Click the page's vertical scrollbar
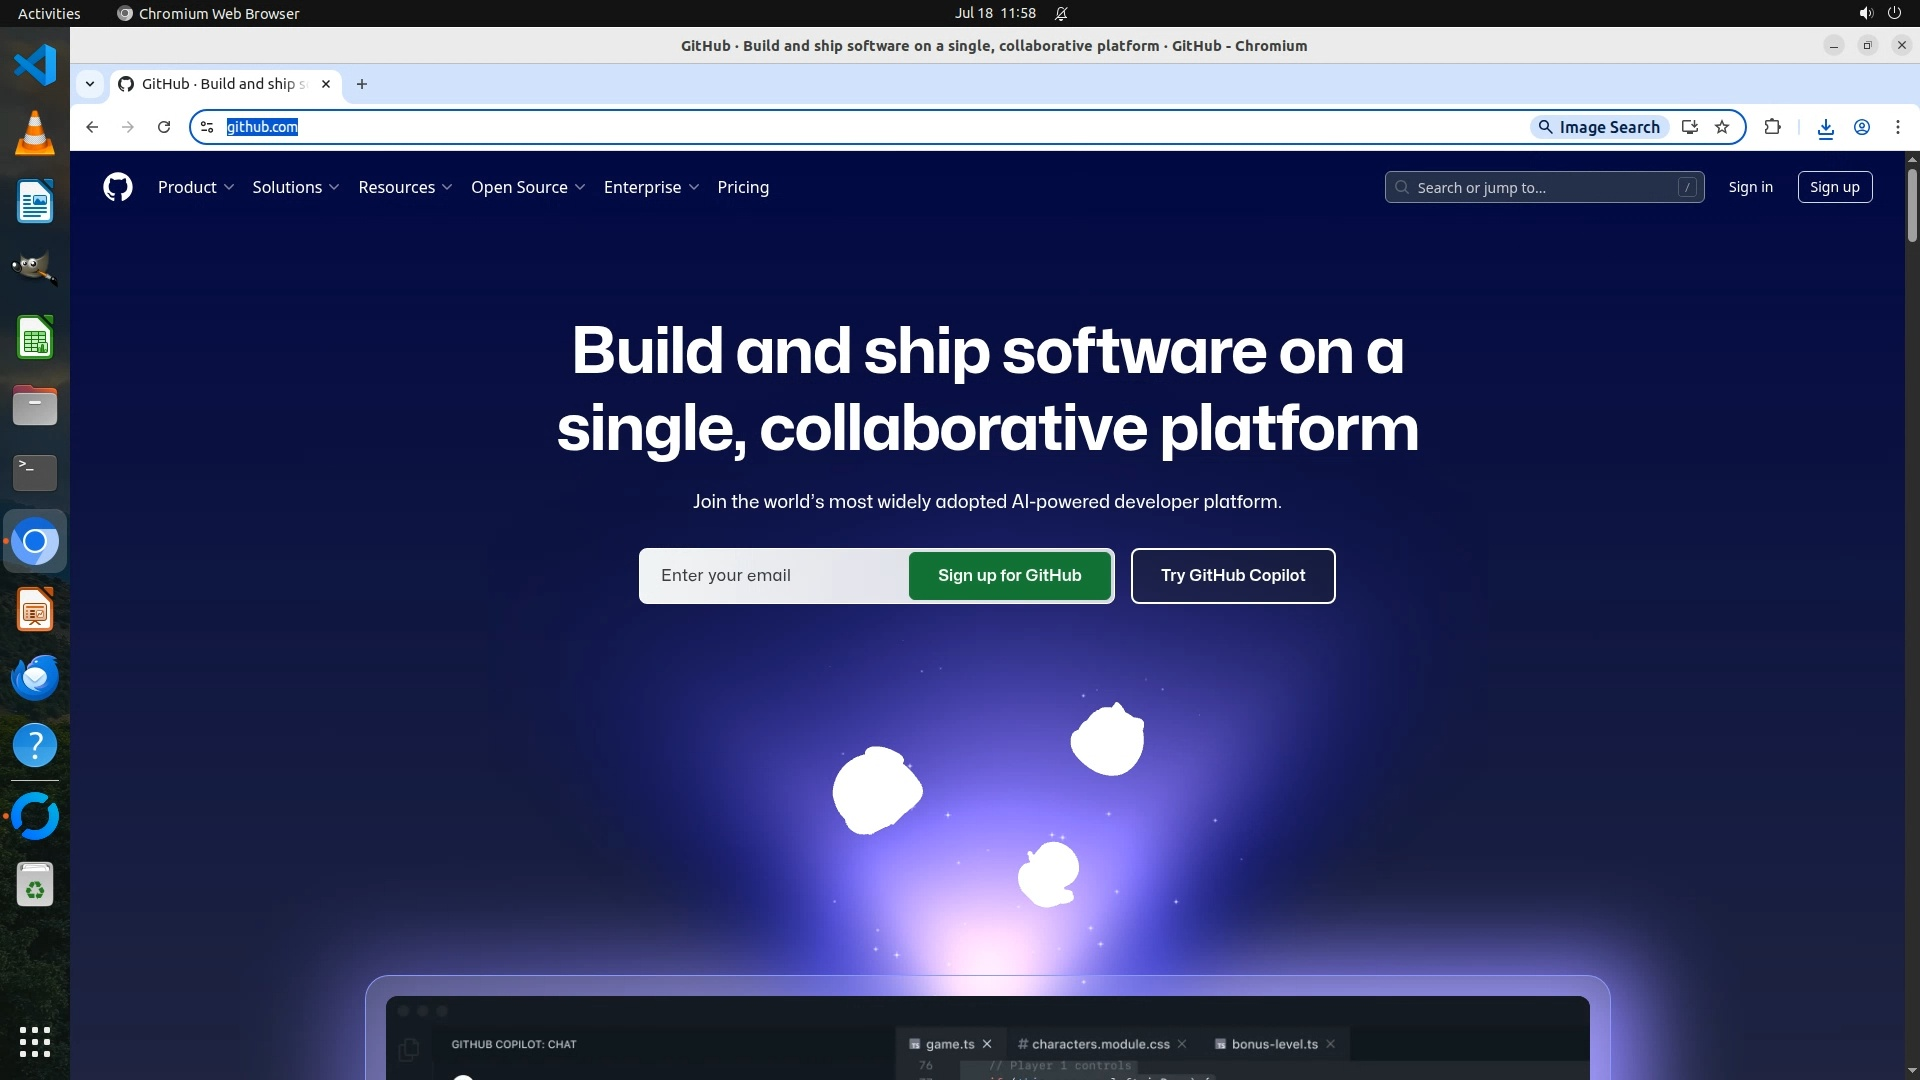The width and height of the screenshot is (1920, 1080). click(1911, 205)
